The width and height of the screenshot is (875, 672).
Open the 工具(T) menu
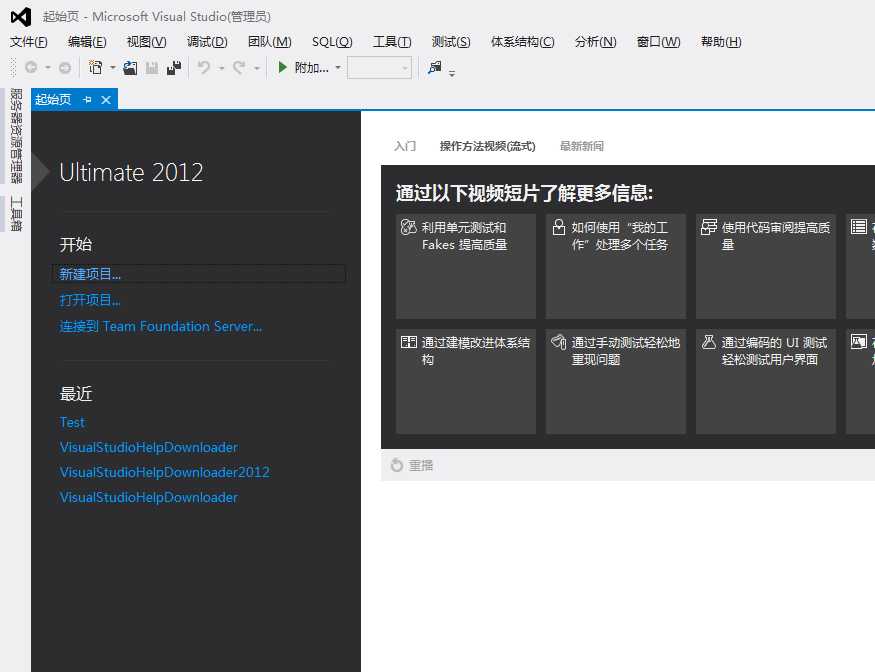click(392, 42)
